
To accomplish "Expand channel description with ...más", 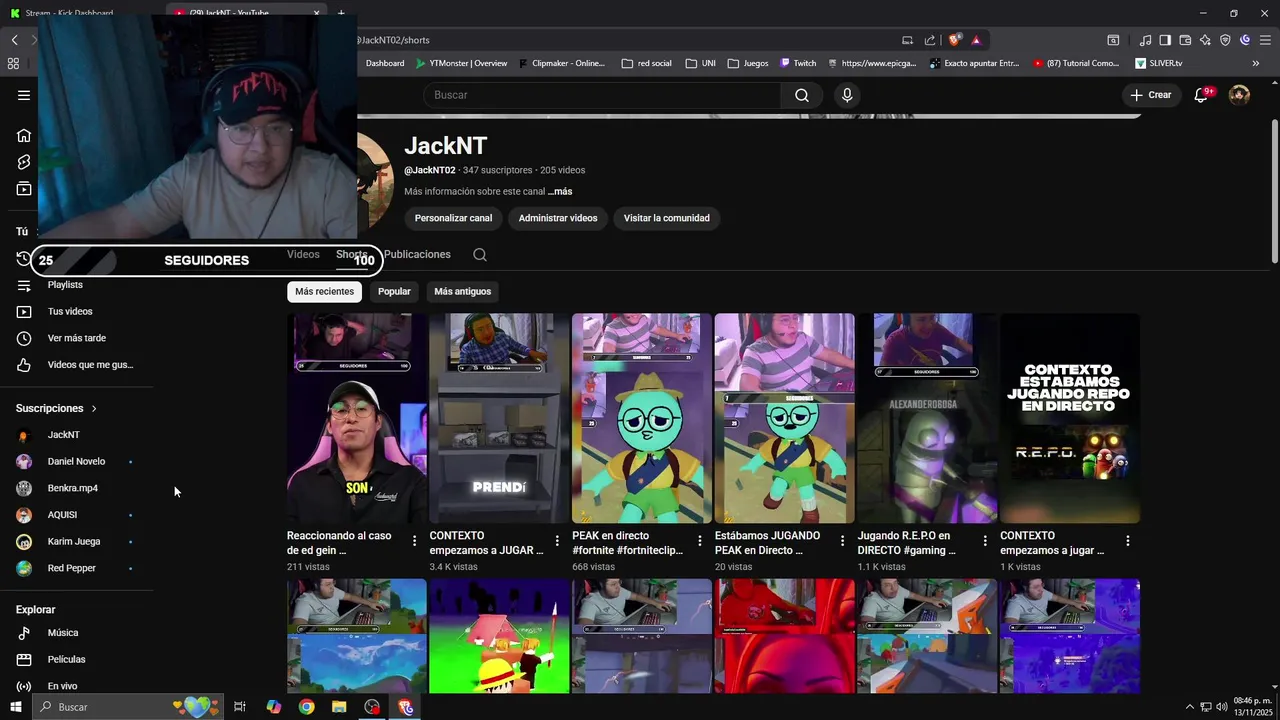I will click(560, 191).
